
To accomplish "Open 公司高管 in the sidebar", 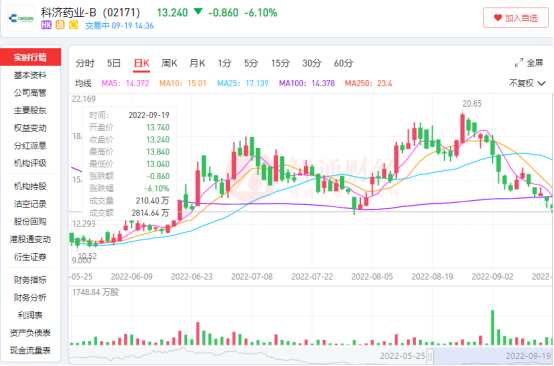I will coord(30,93).
